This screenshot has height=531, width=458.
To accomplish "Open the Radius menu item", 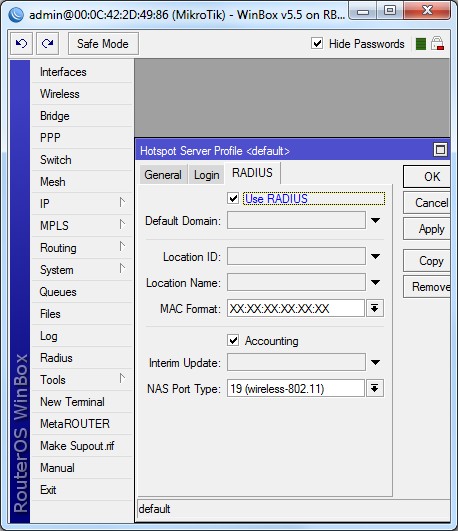I will 82,358.
